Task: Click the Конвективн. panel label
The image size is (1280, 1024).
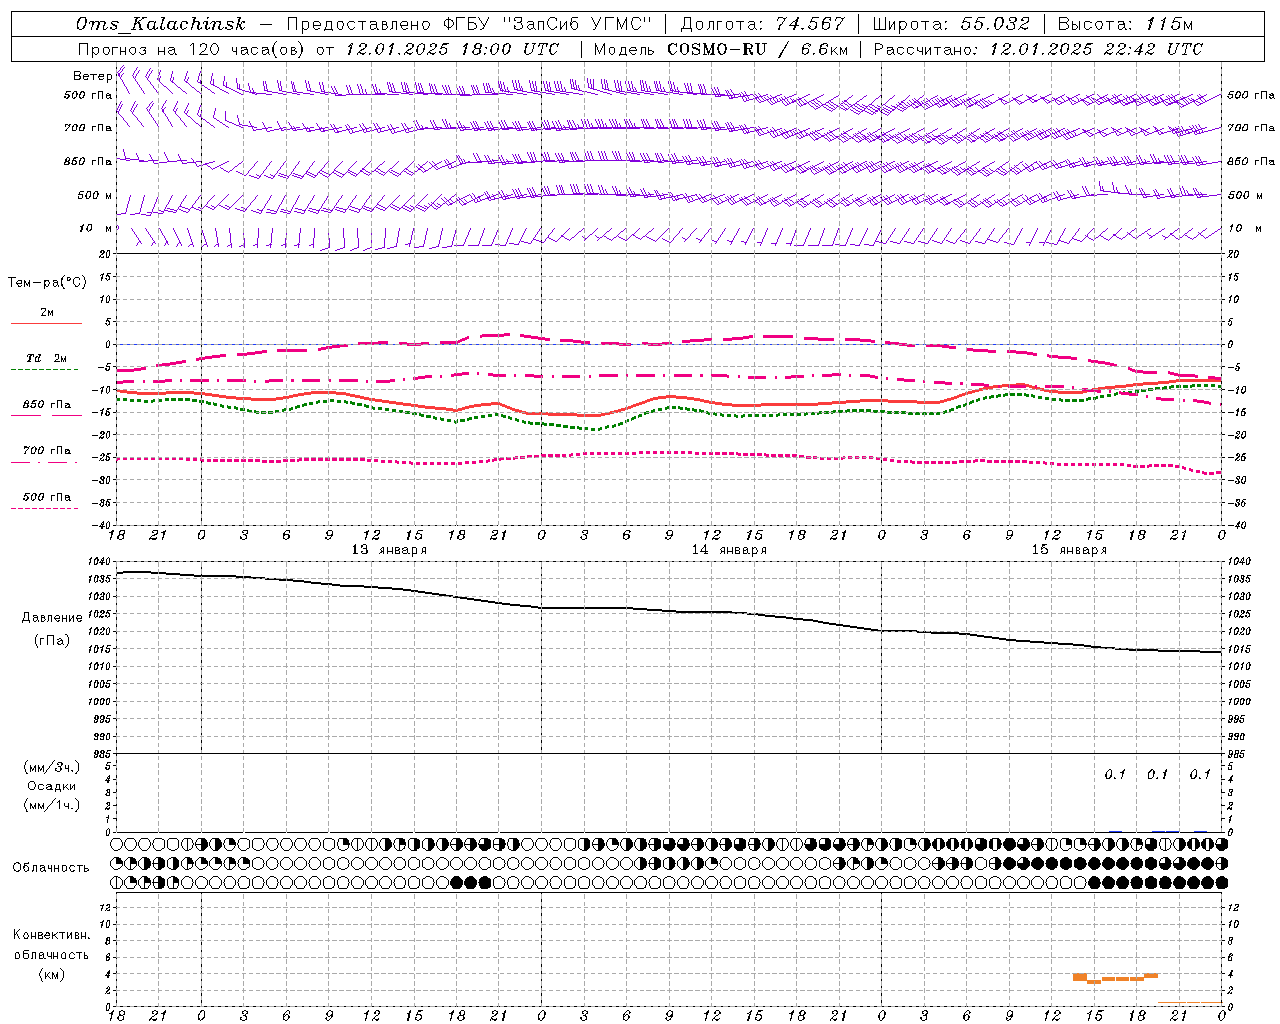Action: point(52,935)
